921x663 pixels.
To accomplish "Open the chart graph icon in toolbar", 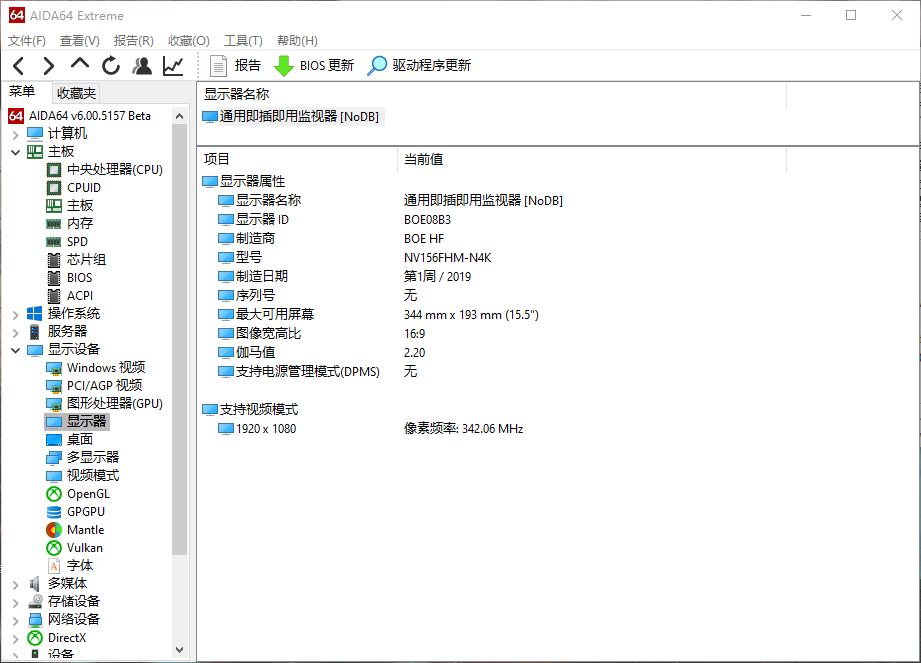I will pos(173,66).
